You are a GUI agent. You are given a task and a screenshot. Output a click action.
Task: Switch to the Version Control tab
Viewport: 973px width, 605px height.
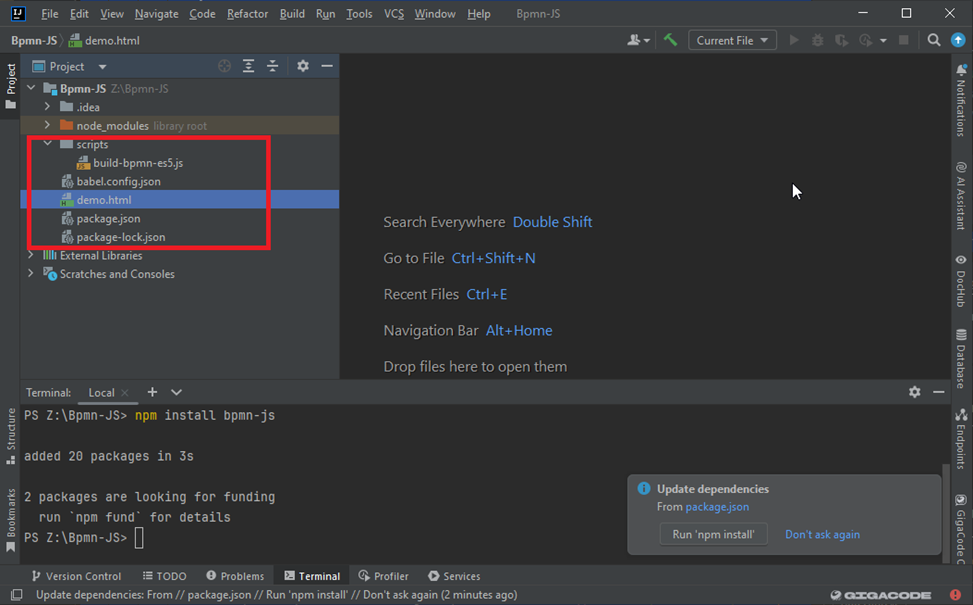[x=76, y=576]
